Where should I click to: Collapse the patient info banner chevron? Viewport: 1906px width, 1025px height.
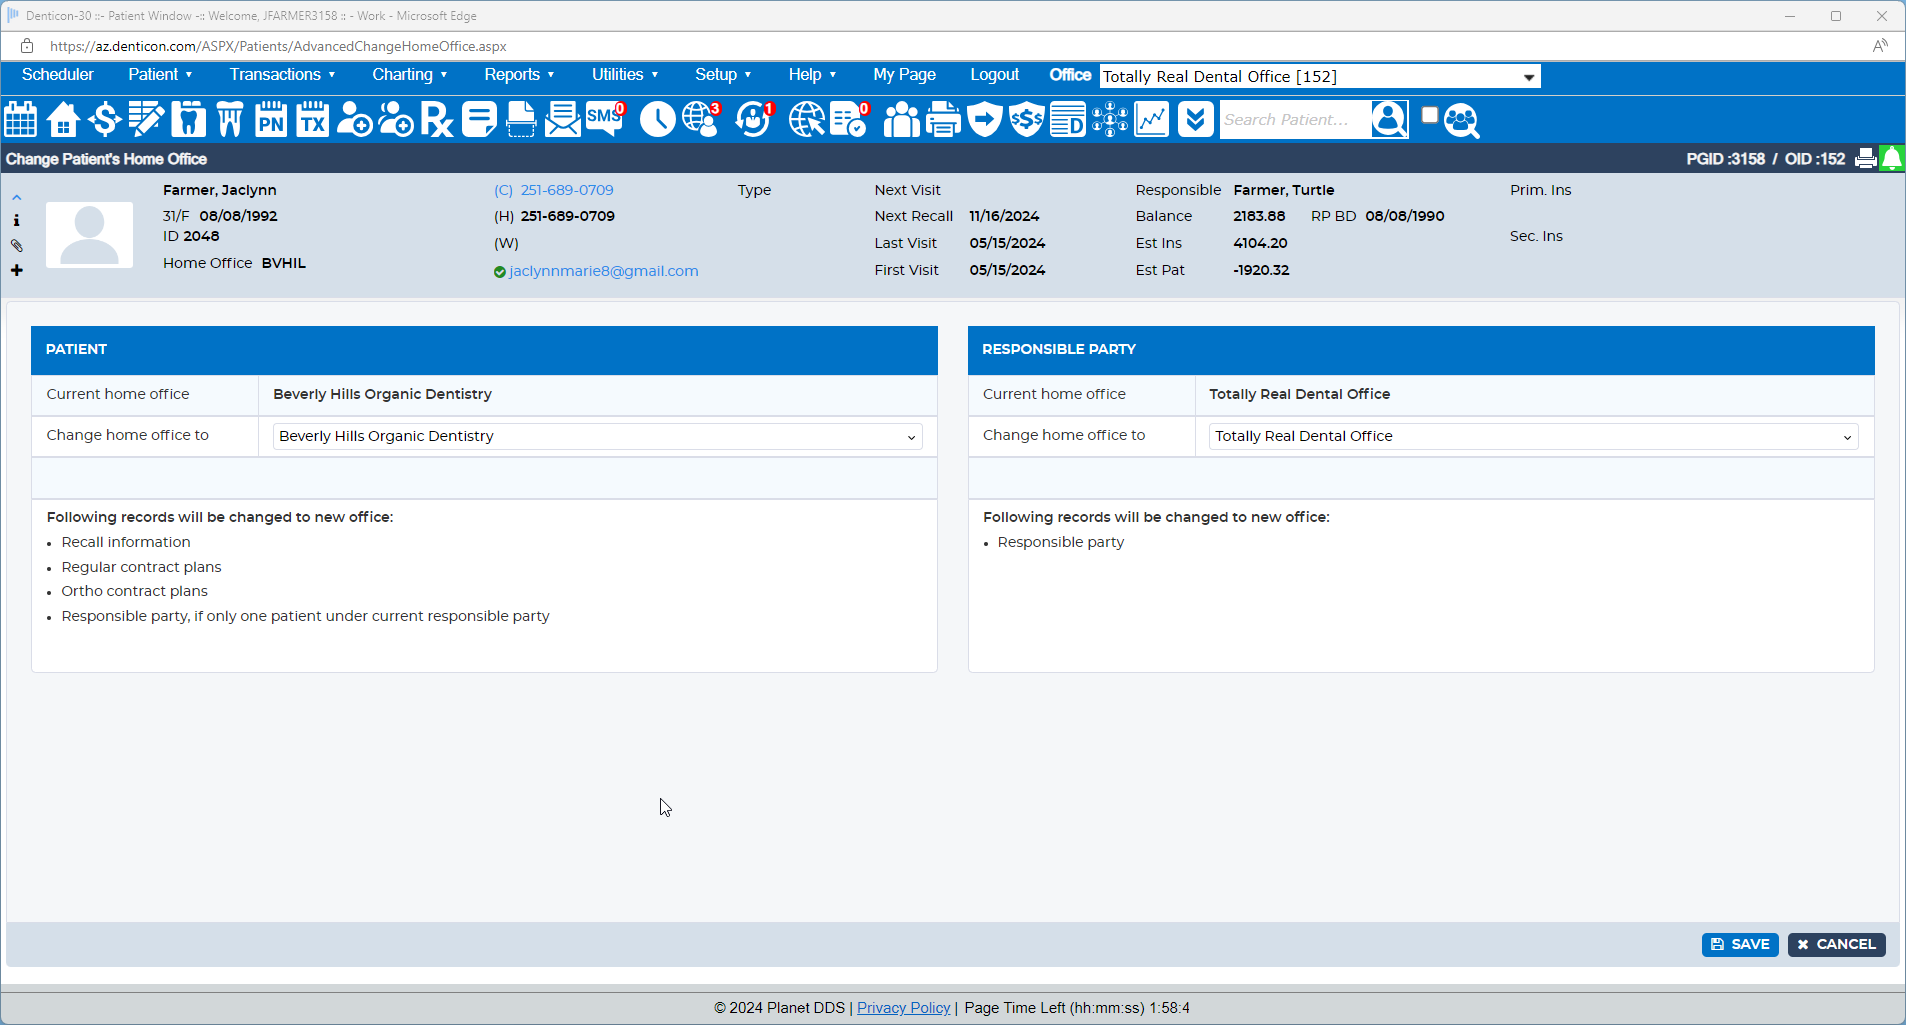(x=17, y=196)
